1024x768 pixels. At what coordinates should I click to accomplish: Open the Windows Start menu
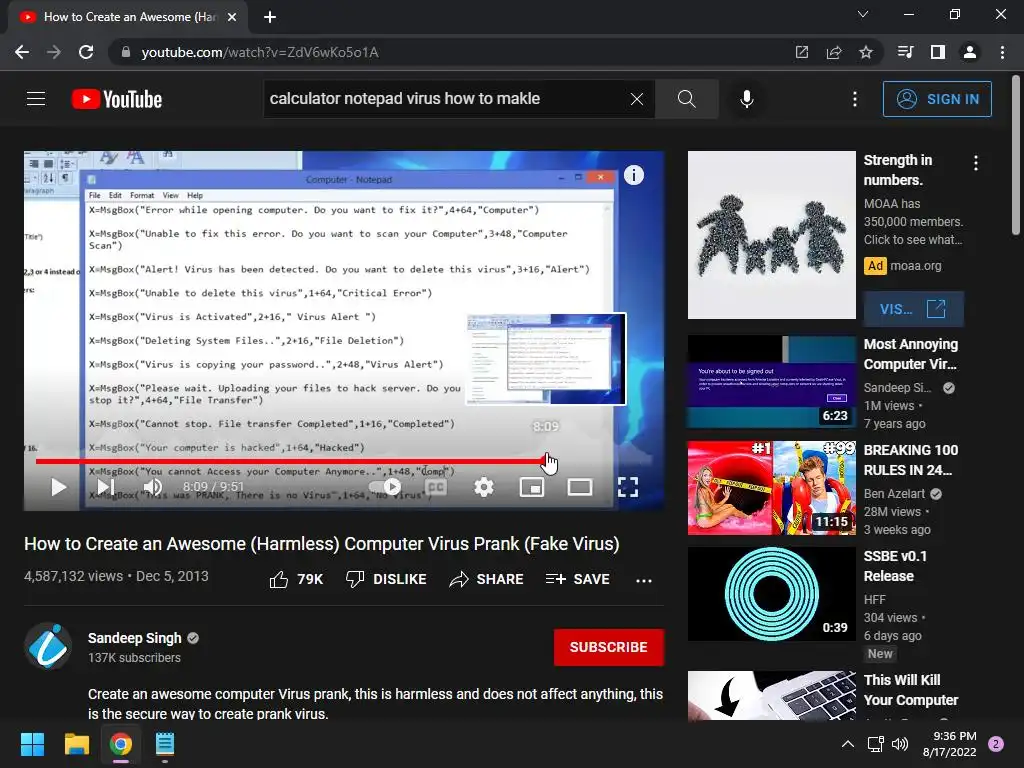[x=32, y=744]
